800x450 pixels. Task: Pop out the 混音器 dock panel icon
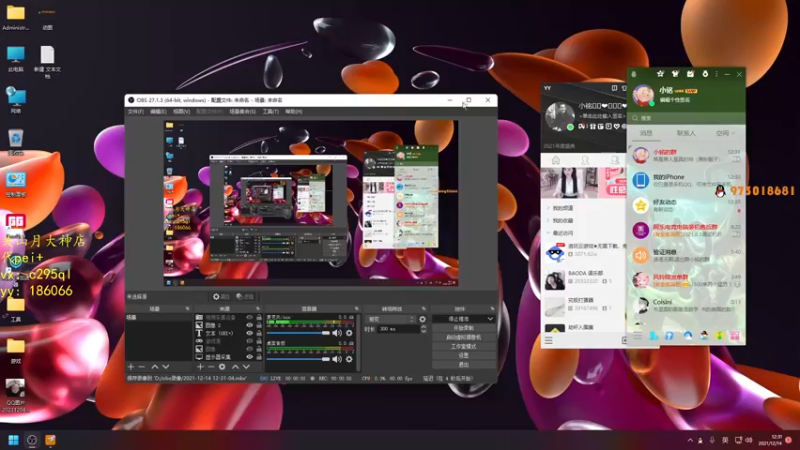pyautogui.click(x=357, y=309)
